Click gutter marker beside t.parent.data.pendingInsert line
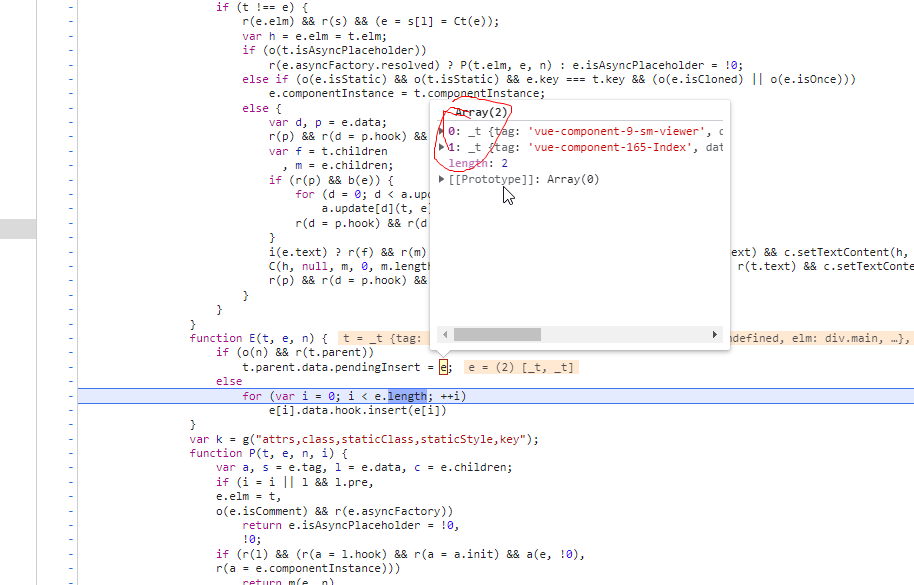The width and height of the screenshot is (914, 585). (x=71, y=367)
